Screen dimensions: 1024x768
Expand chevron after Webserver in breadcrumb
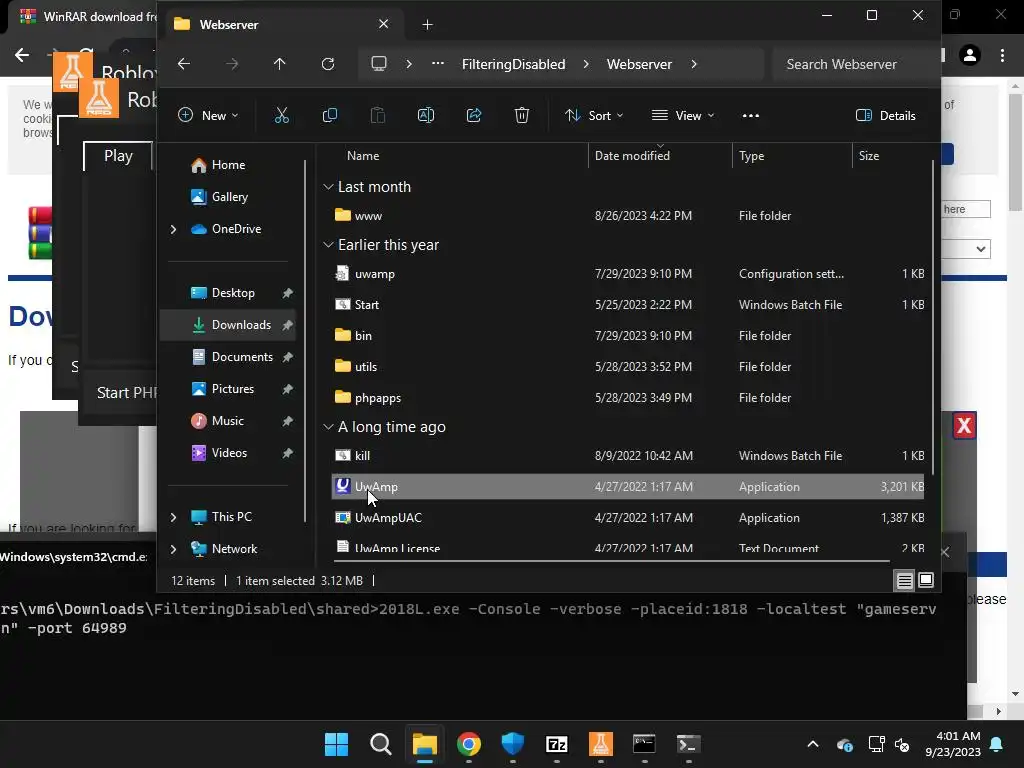[x=694, y=64]
